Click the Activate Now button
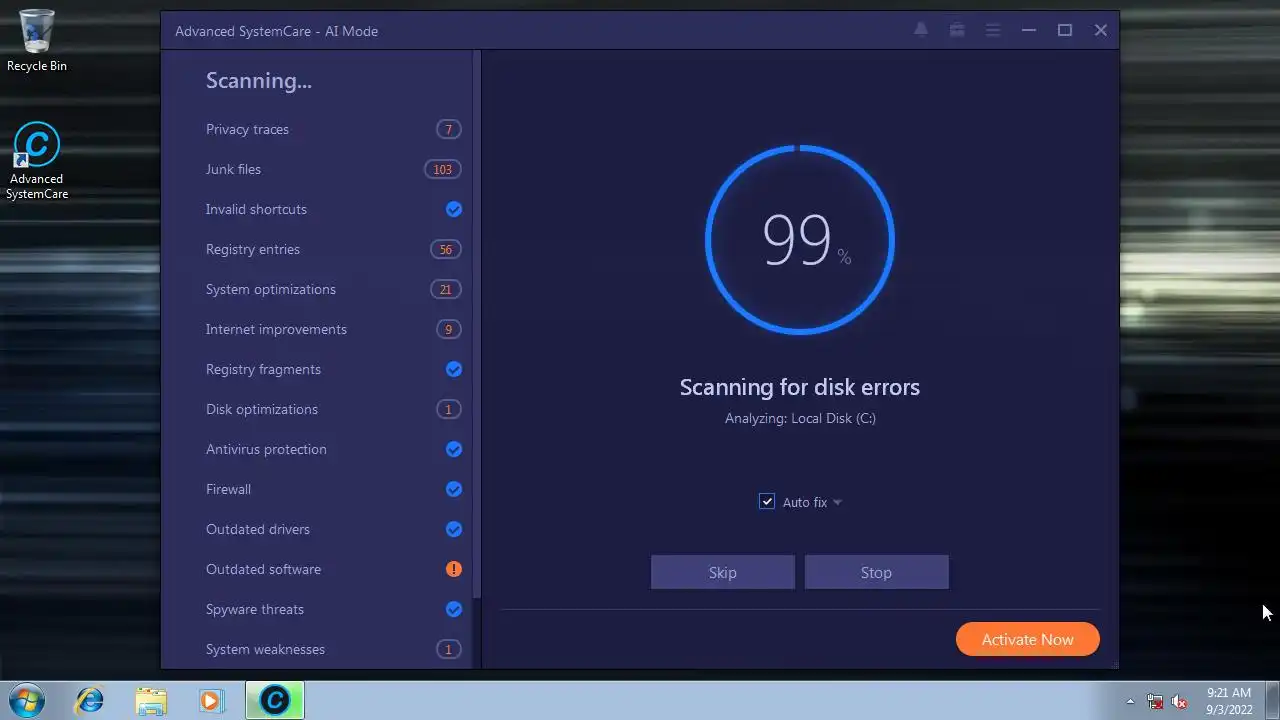Image resolution: width=1280 pixels, height=720 pixels. (1027, 639)
